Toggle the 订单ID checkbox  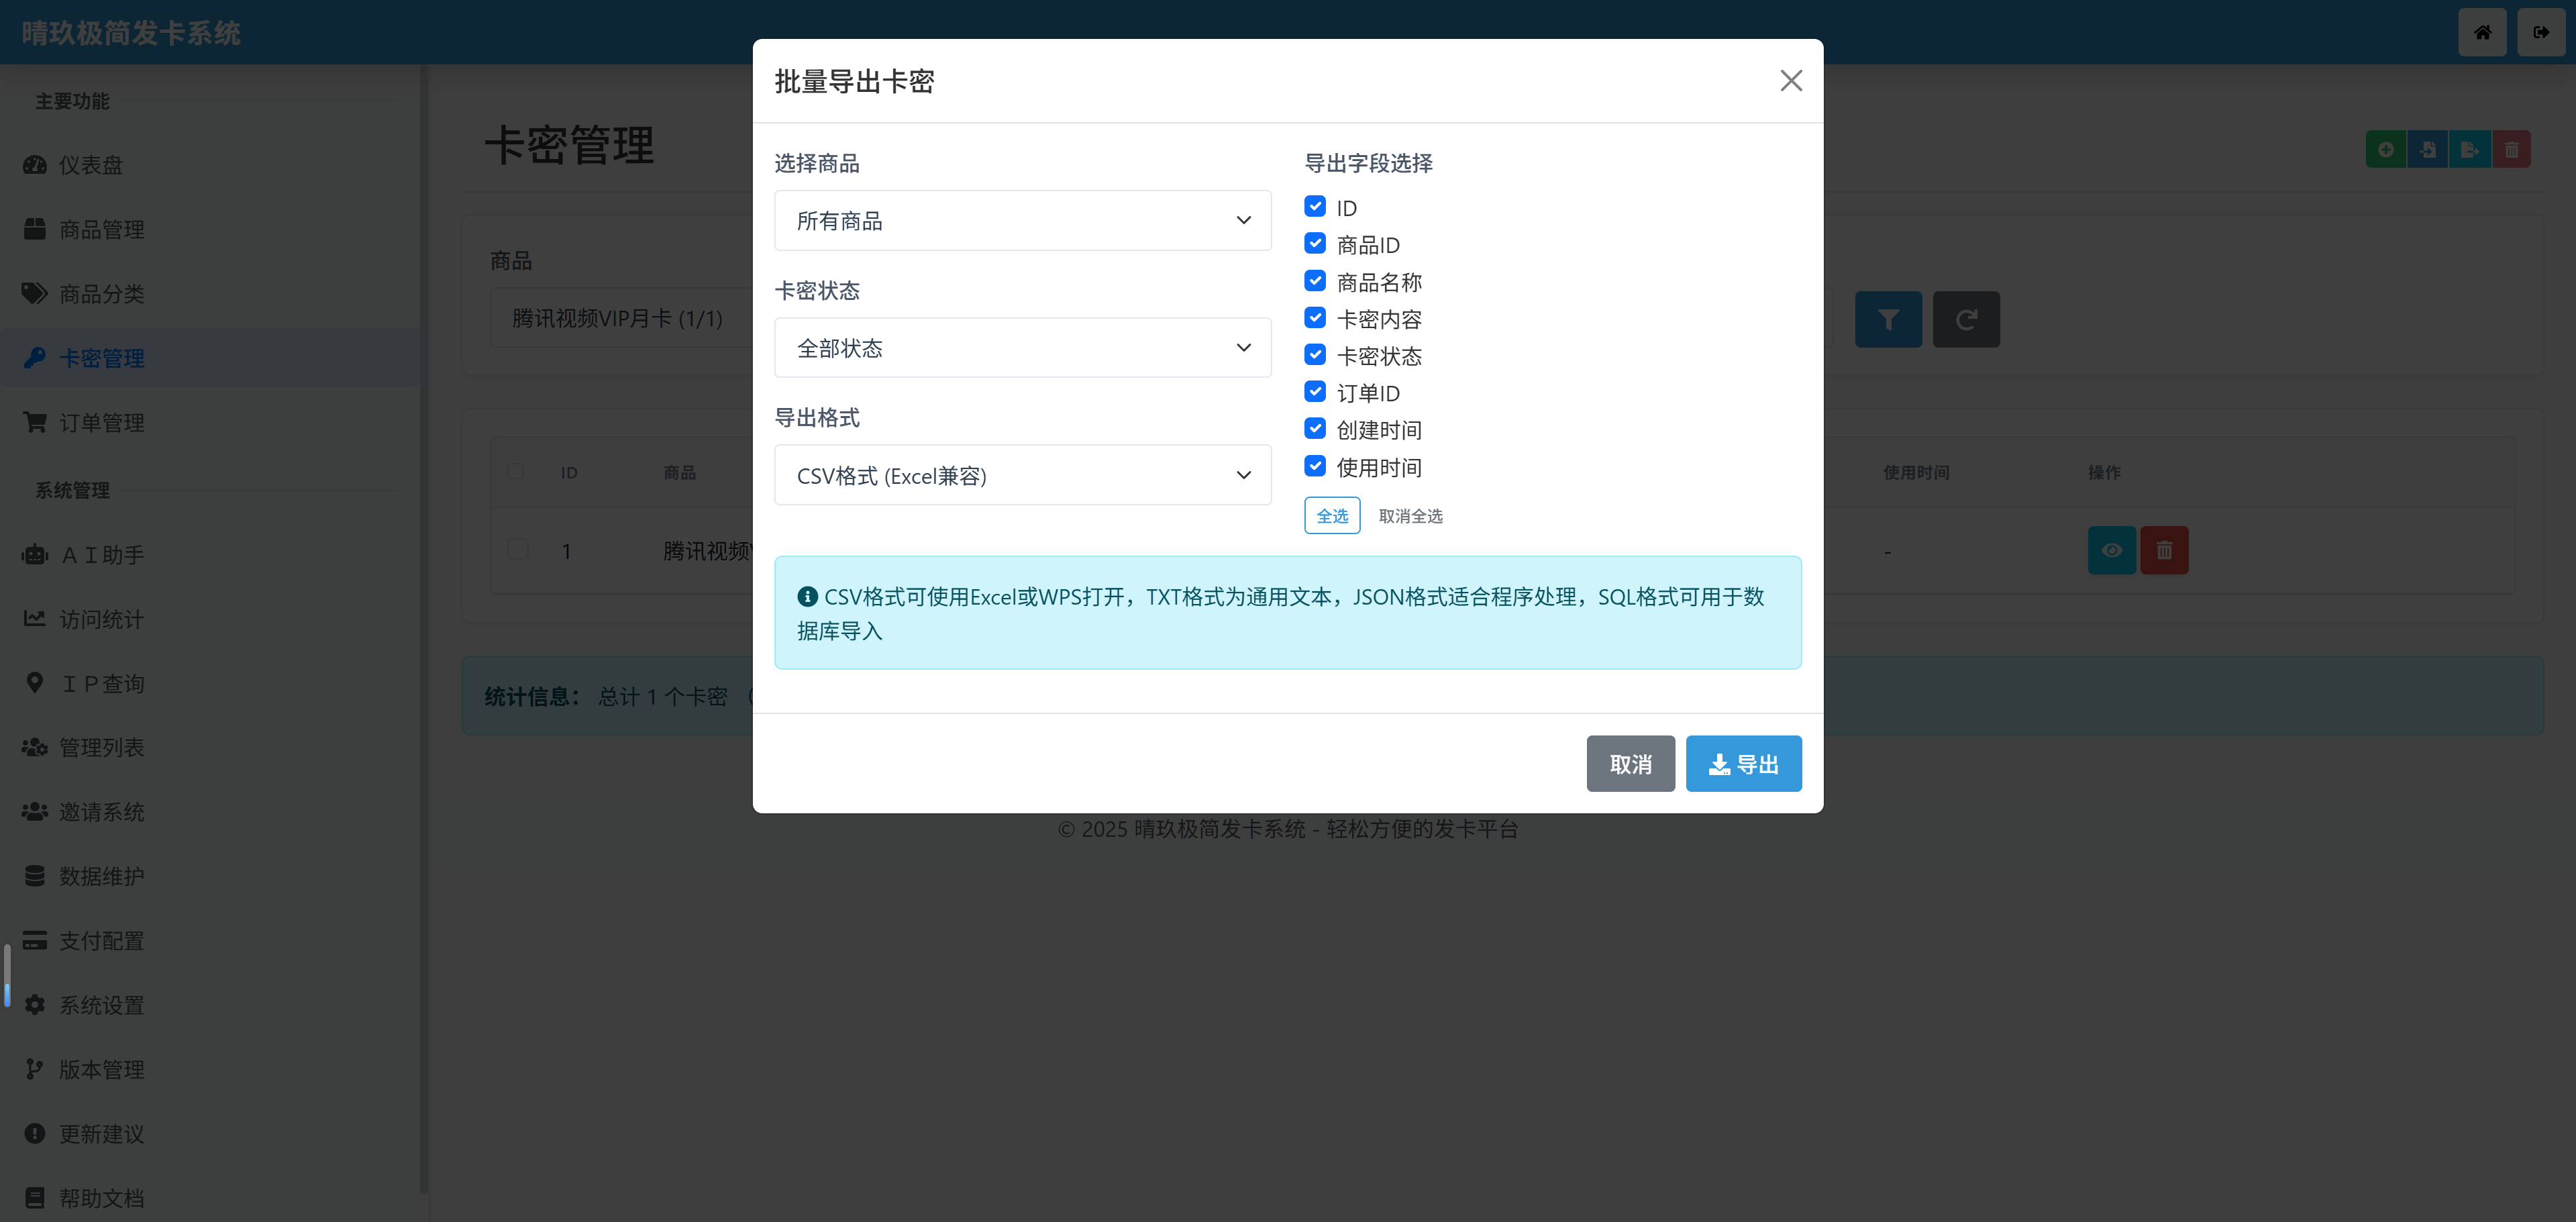tap(1315, 392)
